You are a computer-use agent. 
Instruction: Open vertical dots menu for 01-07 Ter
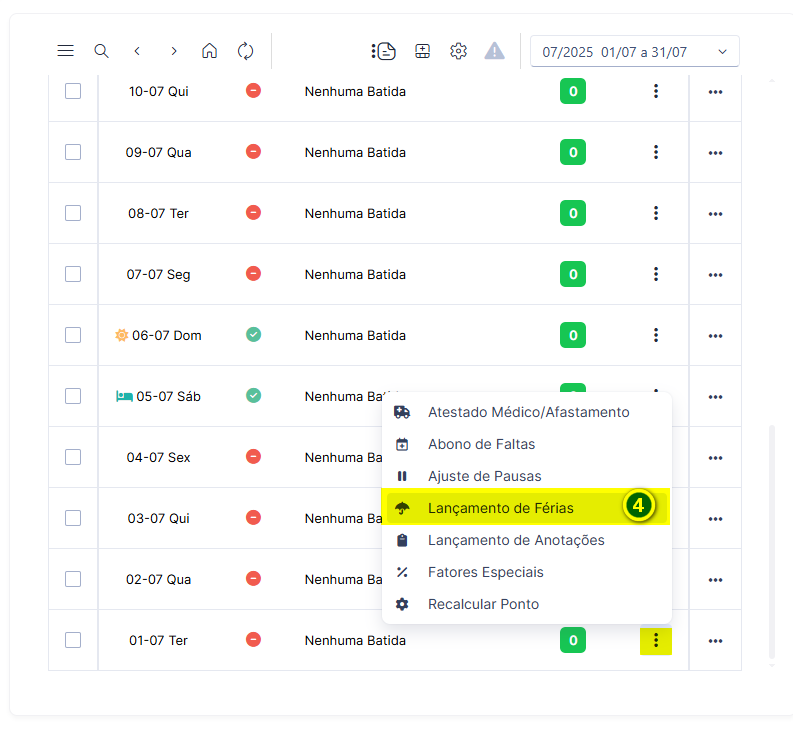click(656, 640)
